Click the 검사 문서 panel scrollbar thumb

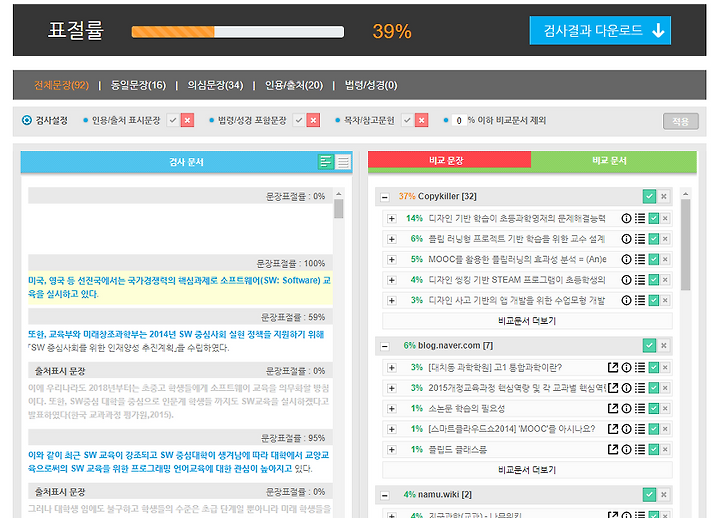pyautogui.click(x=338, y=208)
